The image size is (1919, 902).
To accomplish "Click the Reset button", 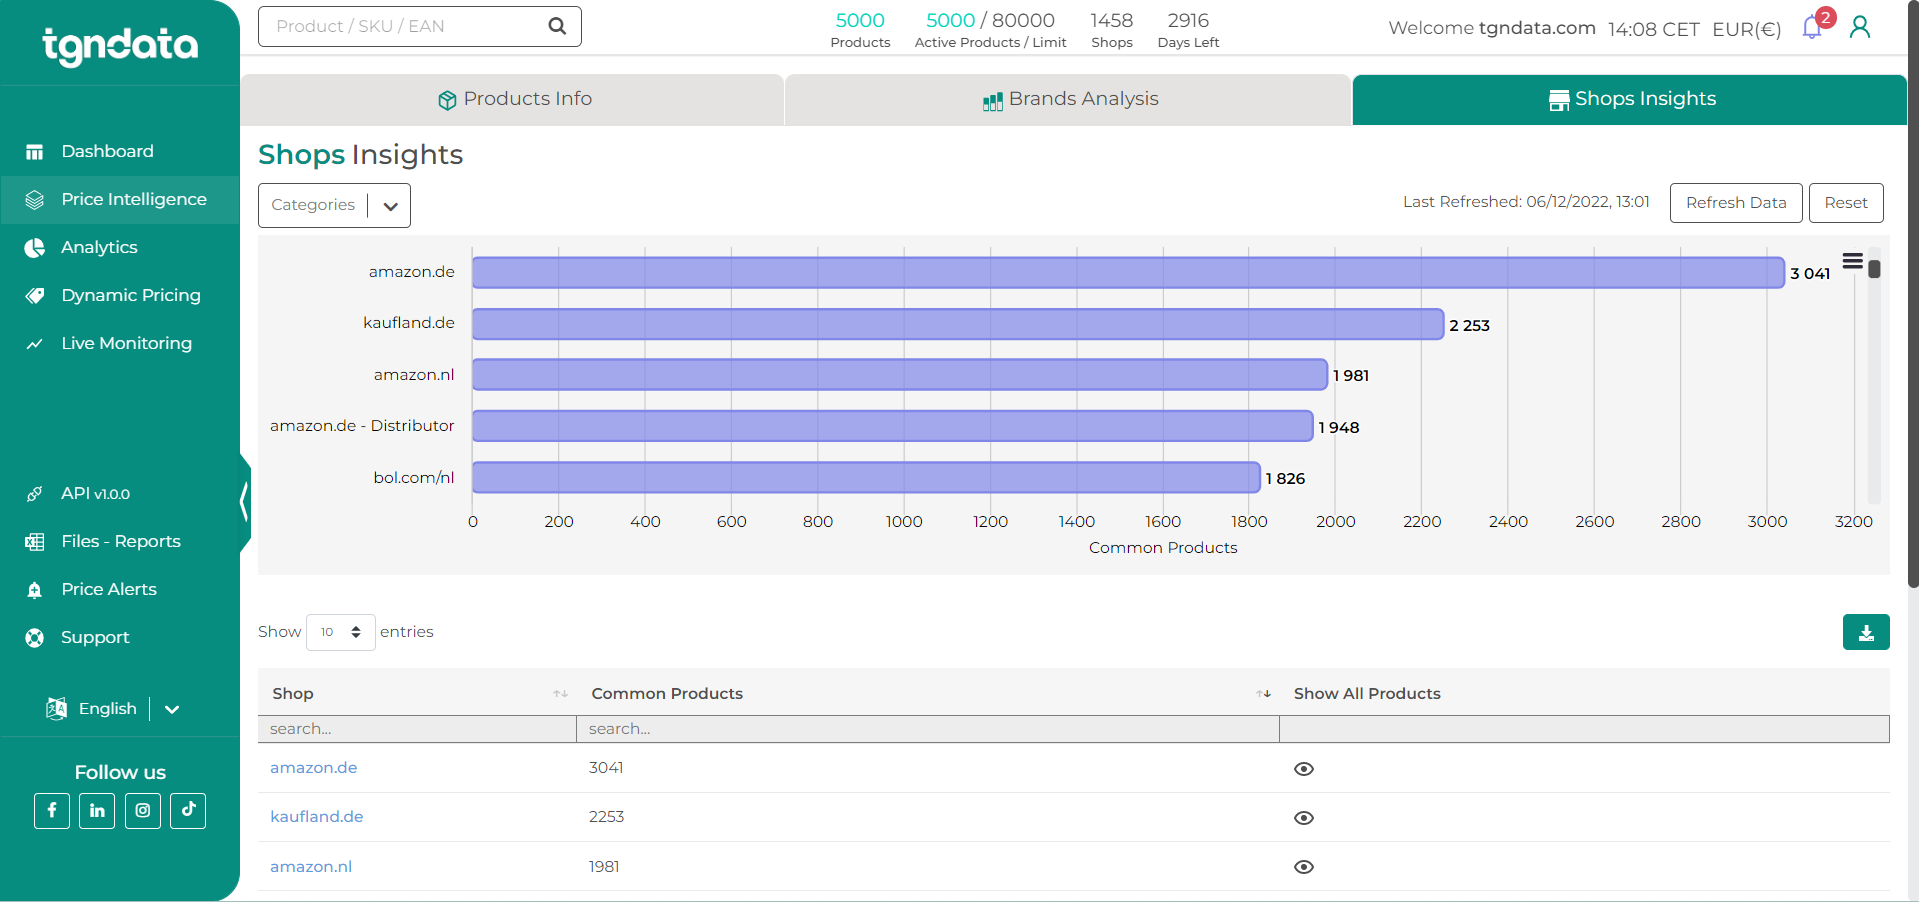I will point(1846,203).
